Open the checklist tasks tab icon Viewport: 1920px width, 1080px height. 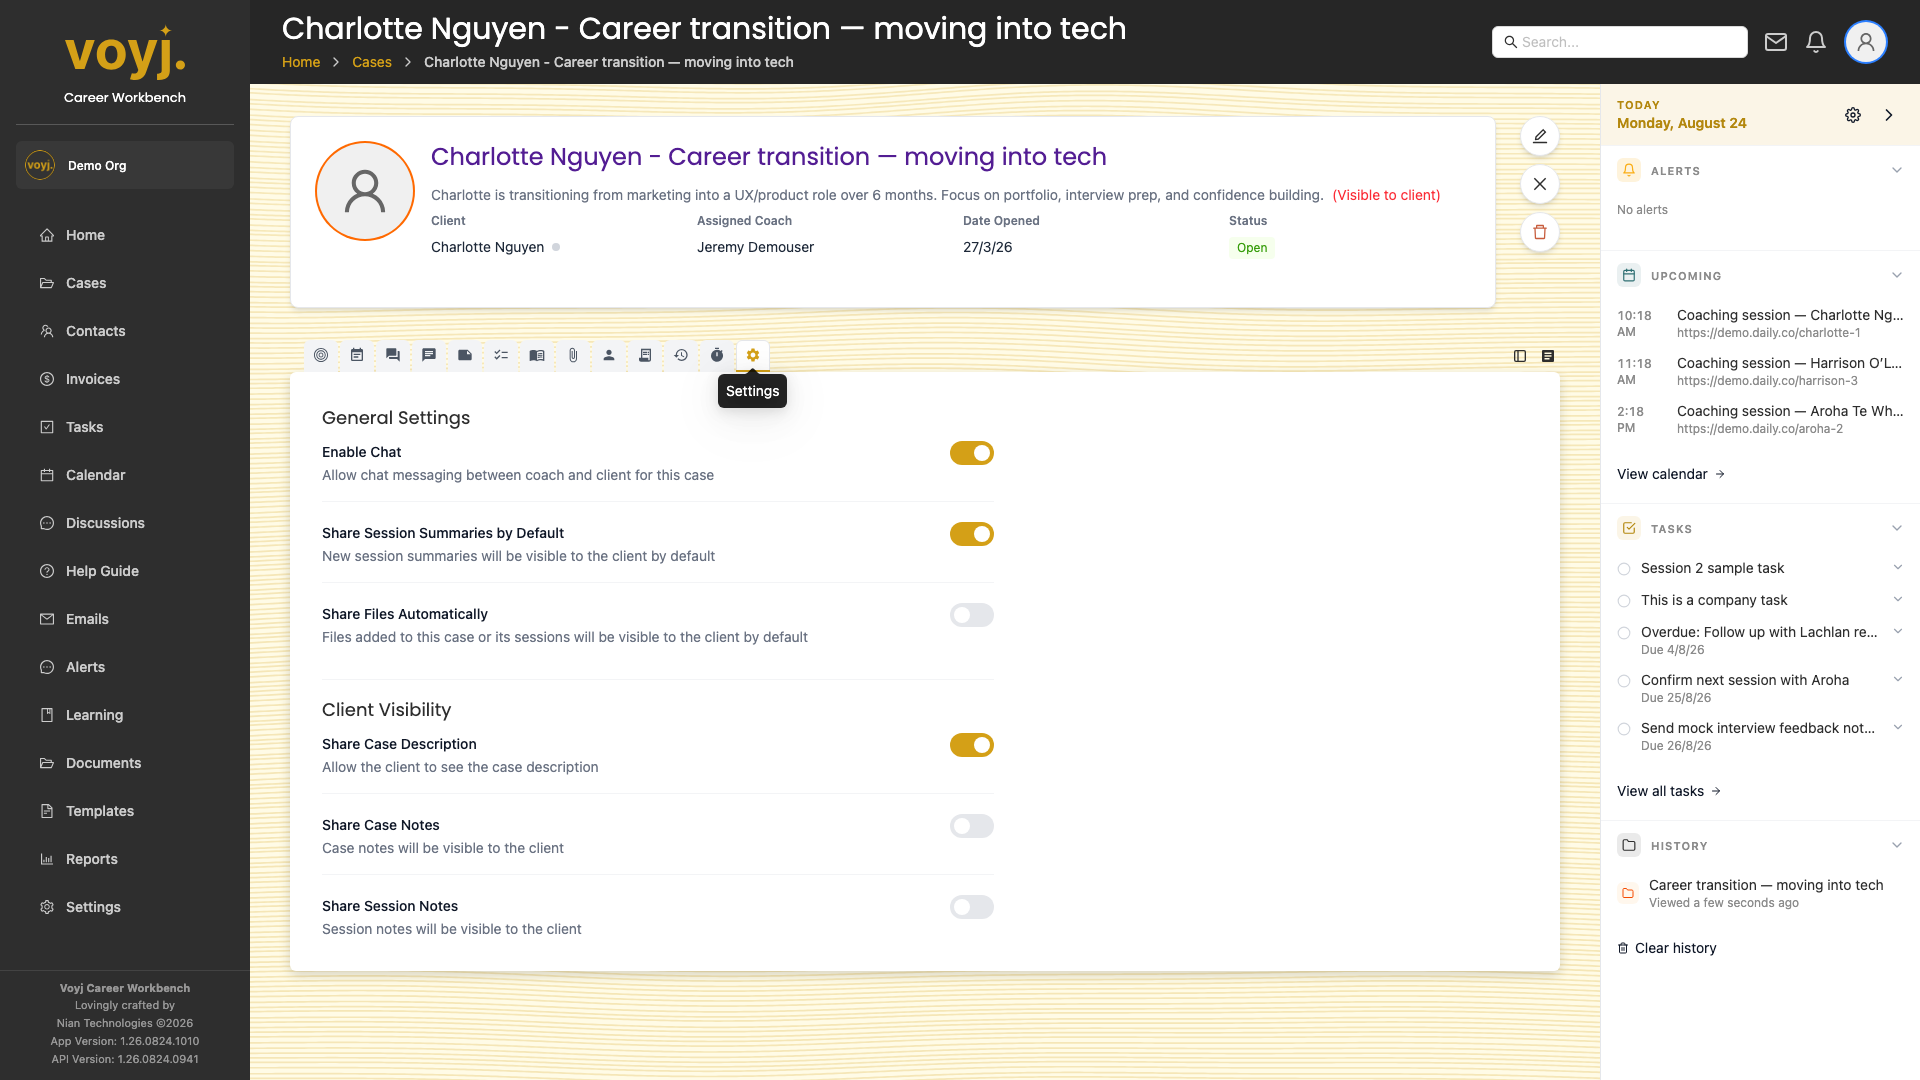click(501, 355)
